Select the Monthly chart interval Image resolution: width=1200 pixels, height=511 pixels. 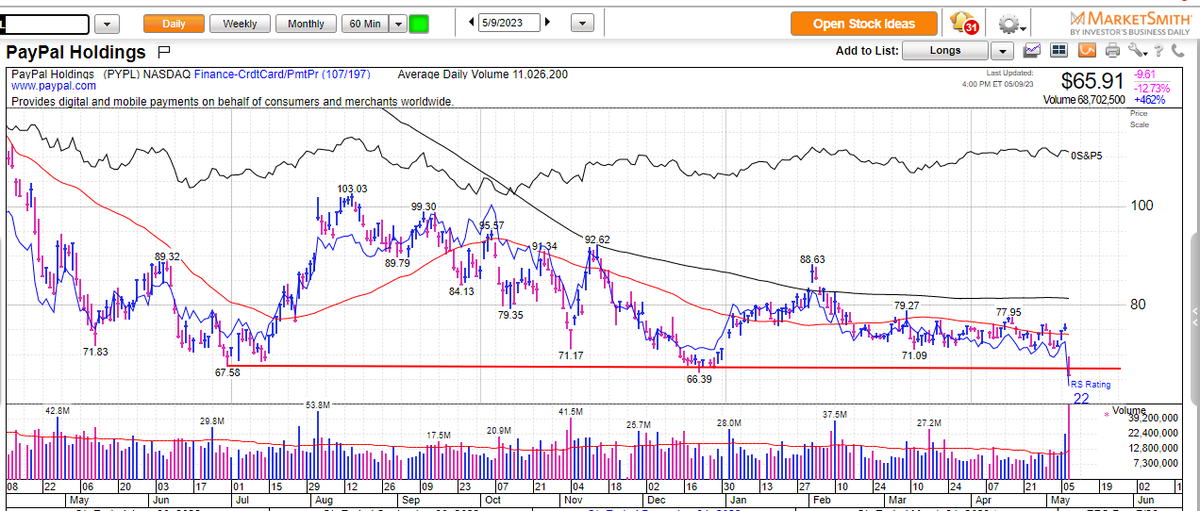pyautogui.click(x=306, y=23)
